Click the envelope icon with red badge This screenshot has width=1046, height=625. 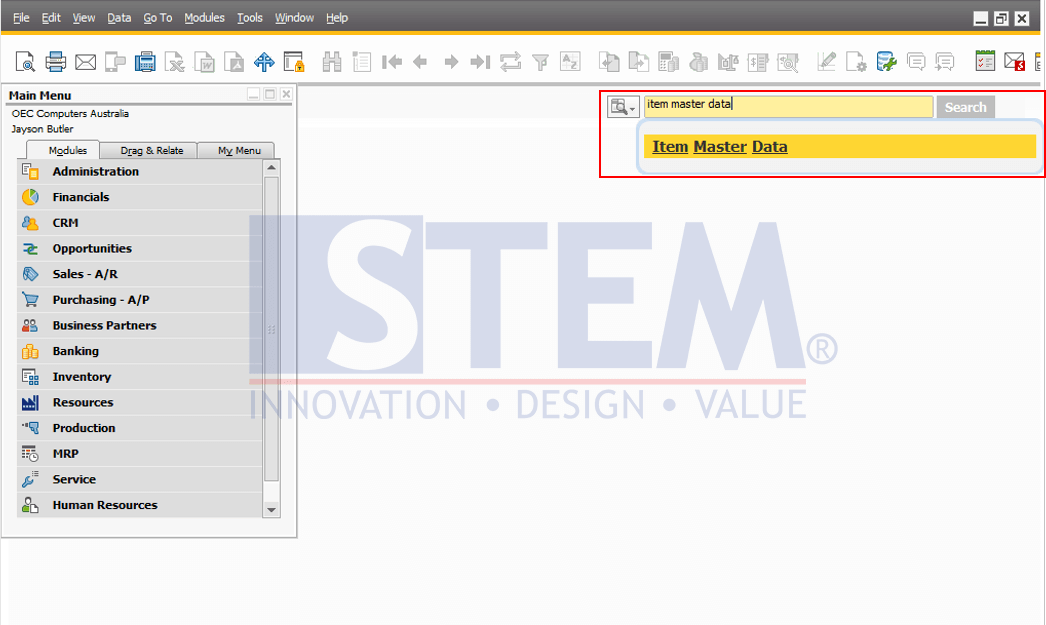(x=1015, y=62)
